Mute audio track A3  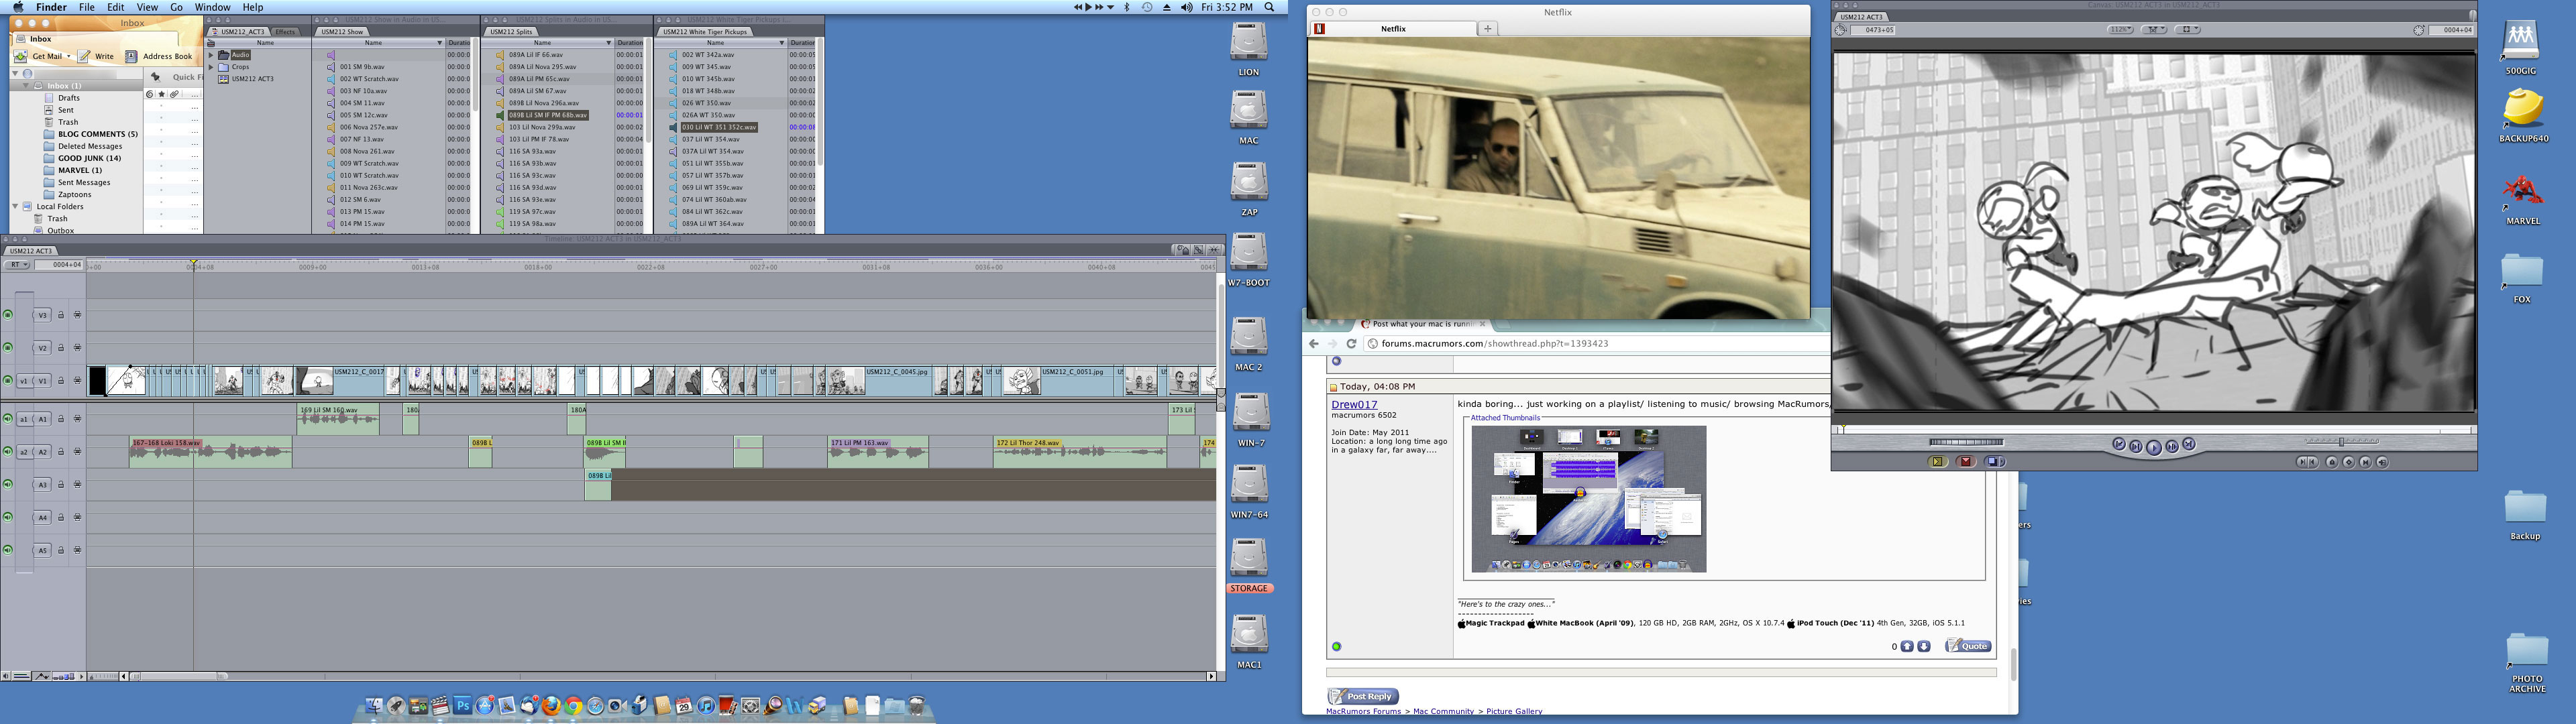tap(7, 485)
